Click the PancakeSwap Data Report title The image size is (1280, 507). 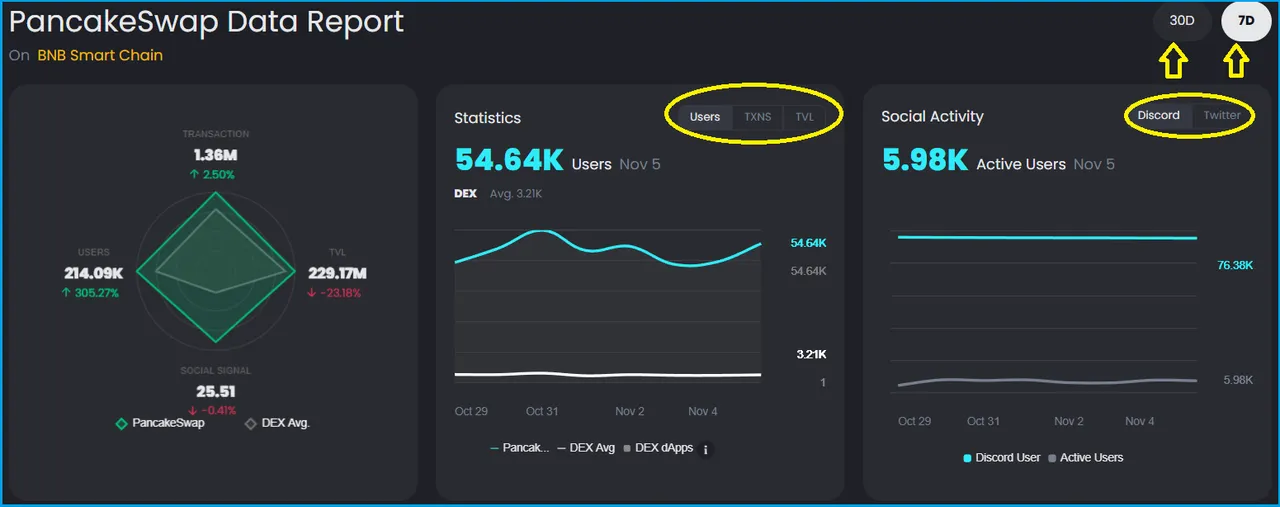[x=206, y=21]
